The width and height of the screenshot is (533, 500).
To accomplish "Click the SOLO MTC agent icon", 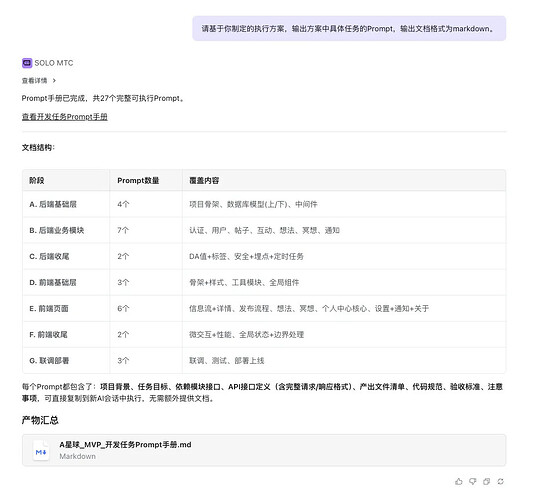I will point(27,63).
